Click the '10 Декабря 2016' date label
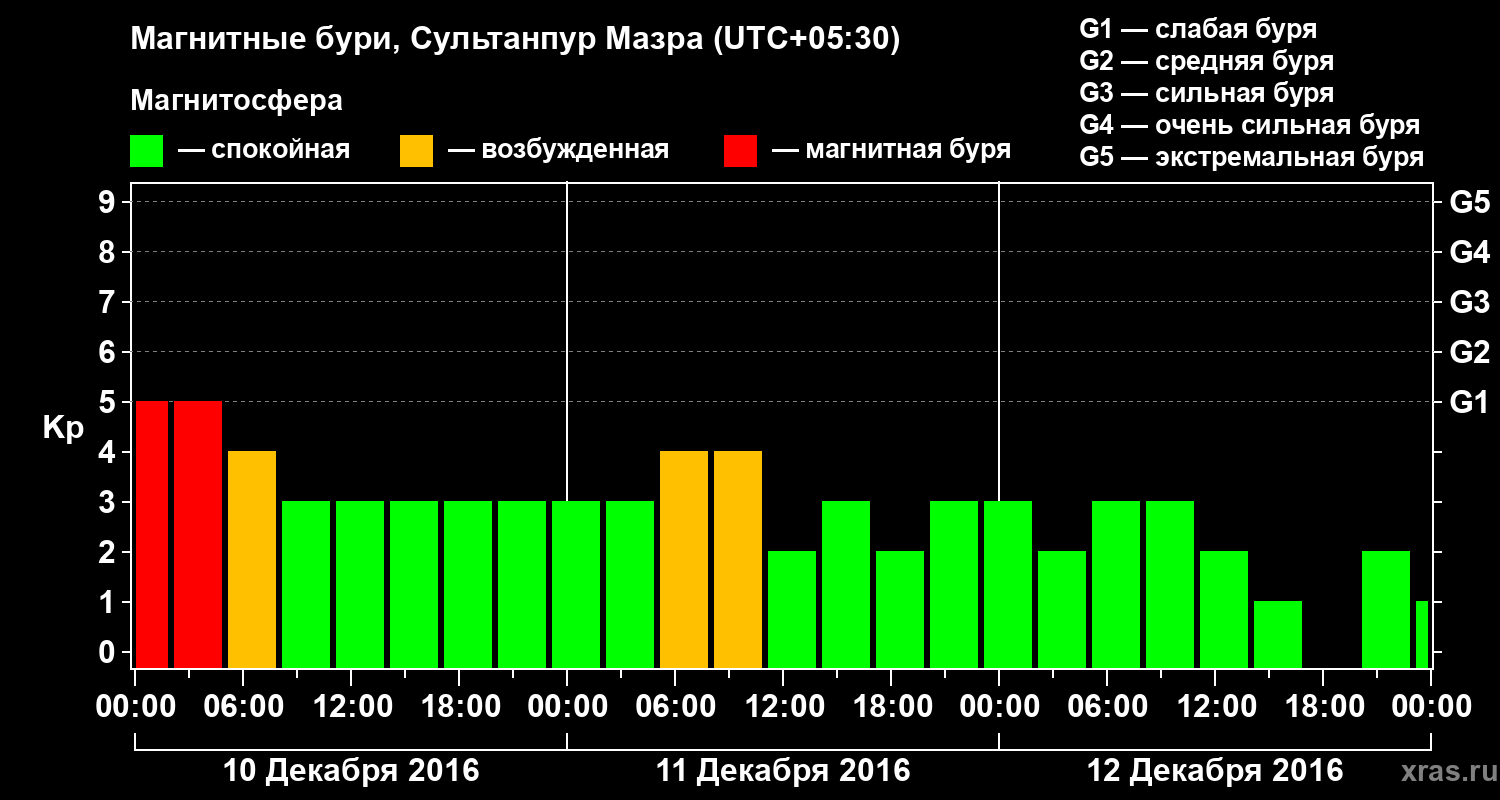1500x800 pixels. pyautogui.click(x=351, y=771)
